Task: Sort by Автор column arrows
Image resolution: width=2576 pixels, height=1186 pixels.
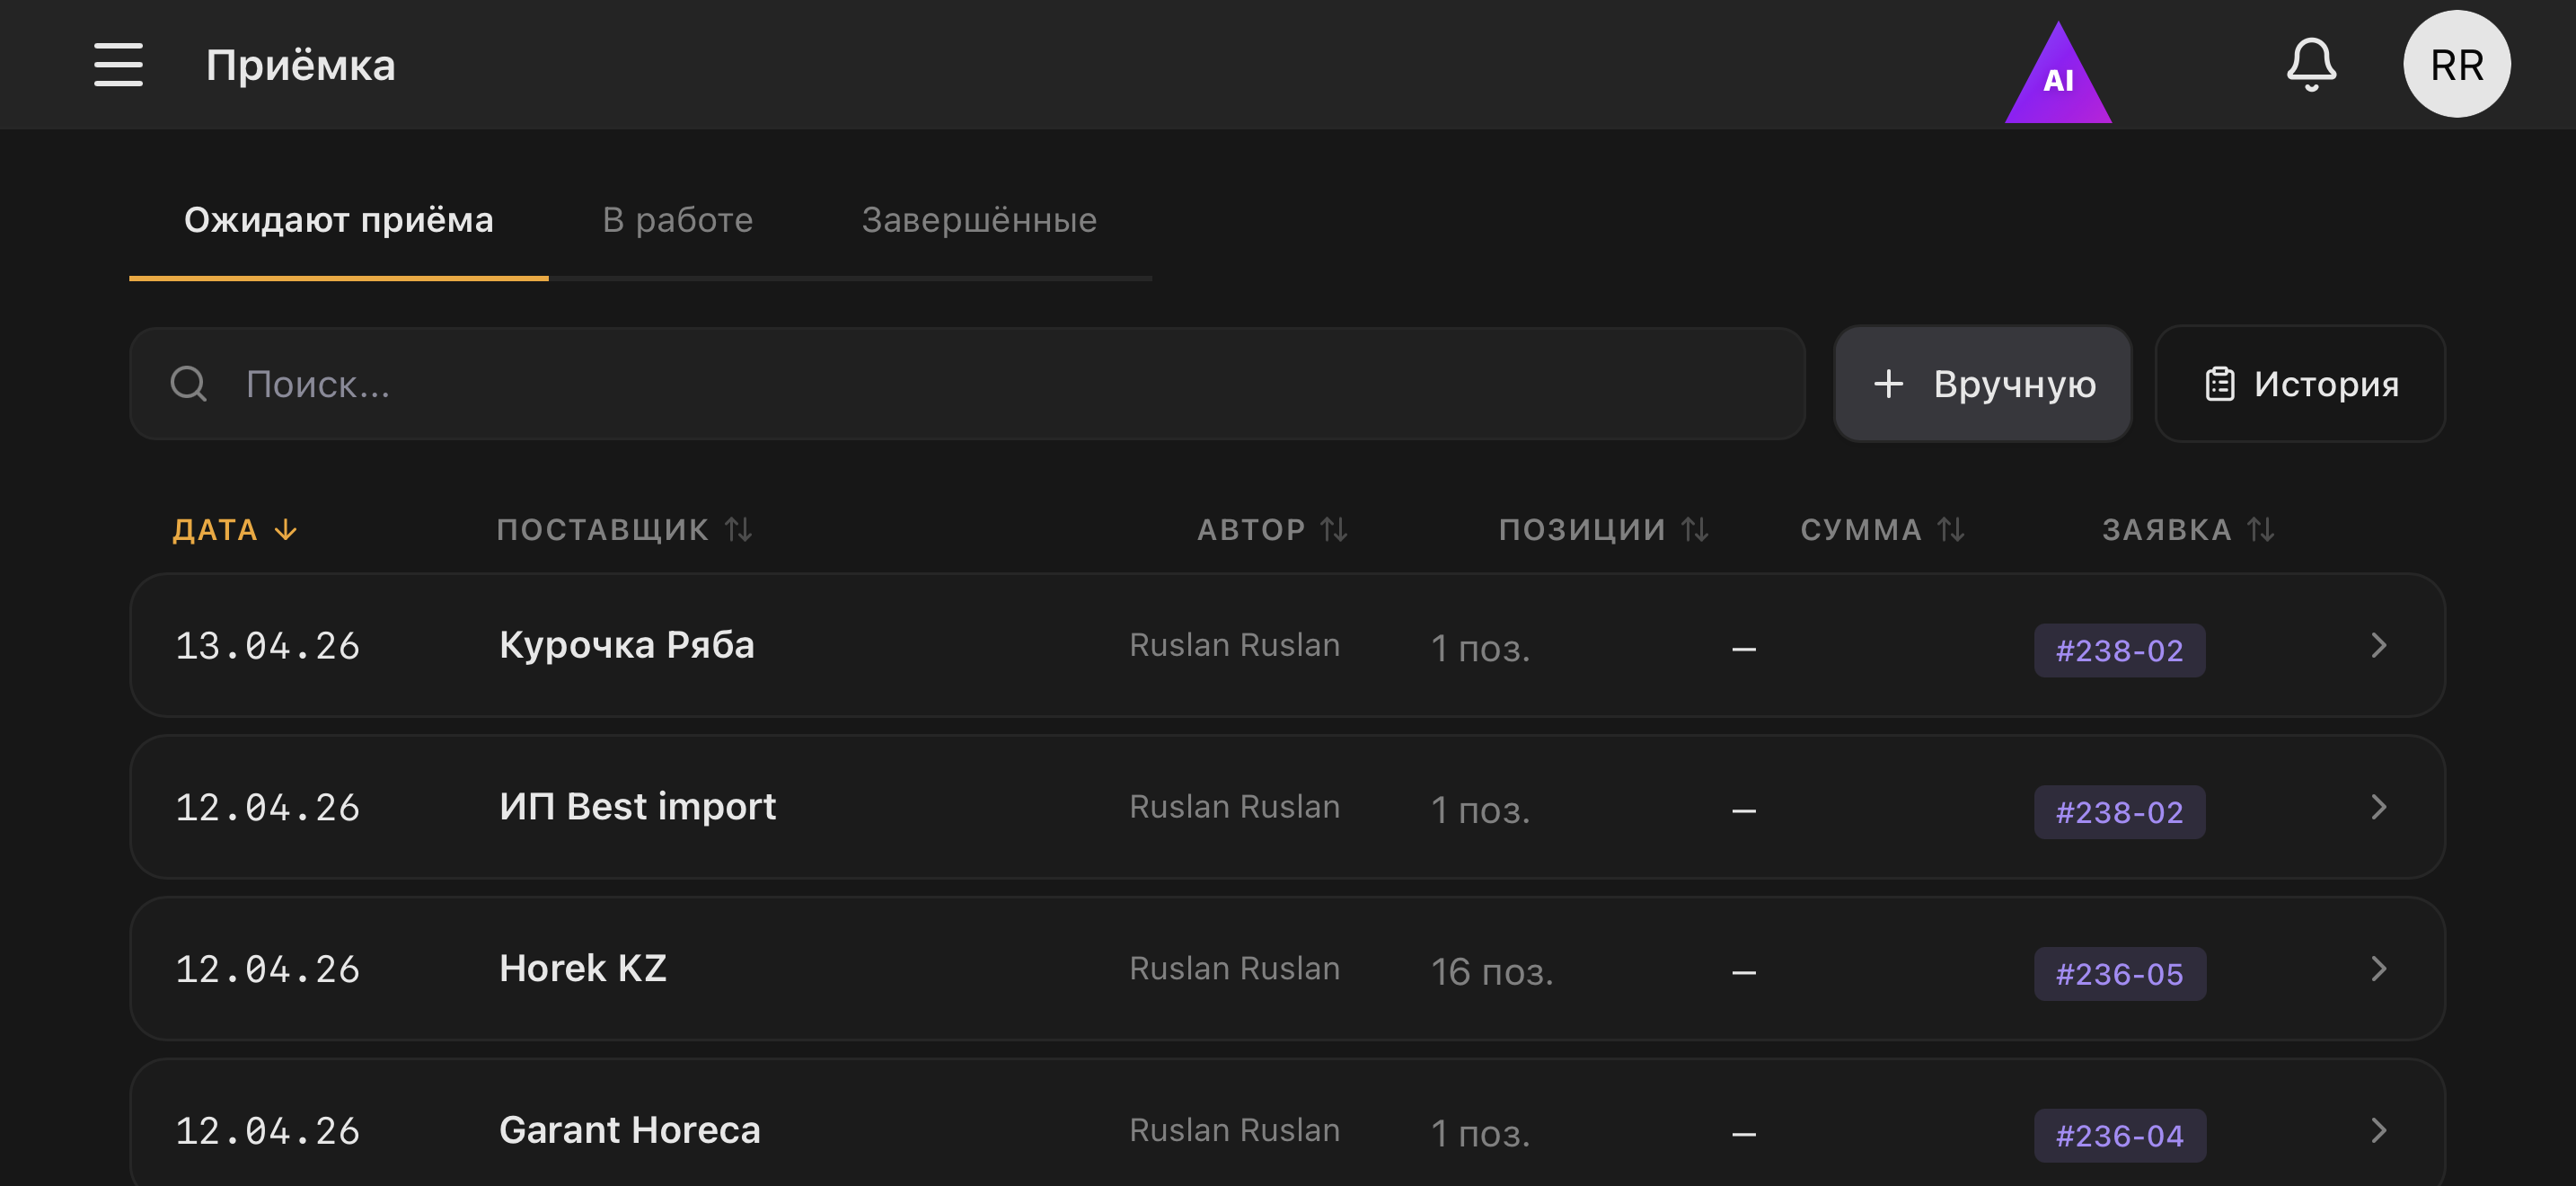Action: 1333,529
